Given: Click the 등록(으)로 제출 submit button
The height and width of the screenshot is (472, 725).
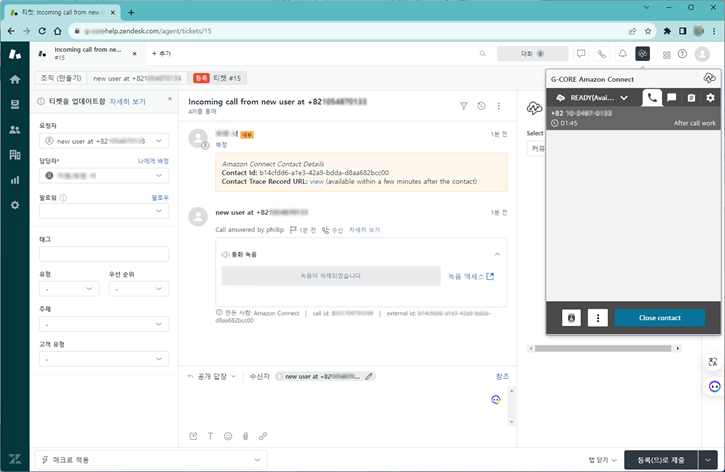Looking at the screenshot, I should [x=661, y=460].
